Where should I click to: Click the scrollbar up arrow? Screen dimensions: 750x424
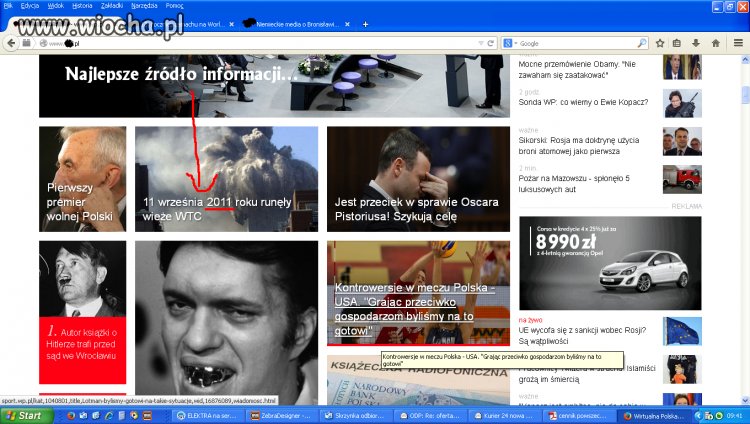(x=745, y=60)
